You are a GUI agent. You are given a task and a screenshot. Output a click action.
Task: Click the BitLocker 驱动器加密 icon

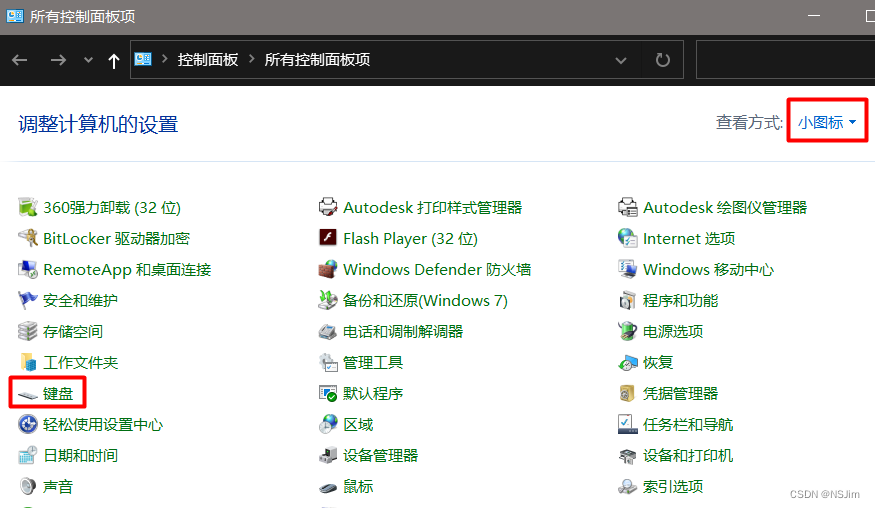pos(27,238)
